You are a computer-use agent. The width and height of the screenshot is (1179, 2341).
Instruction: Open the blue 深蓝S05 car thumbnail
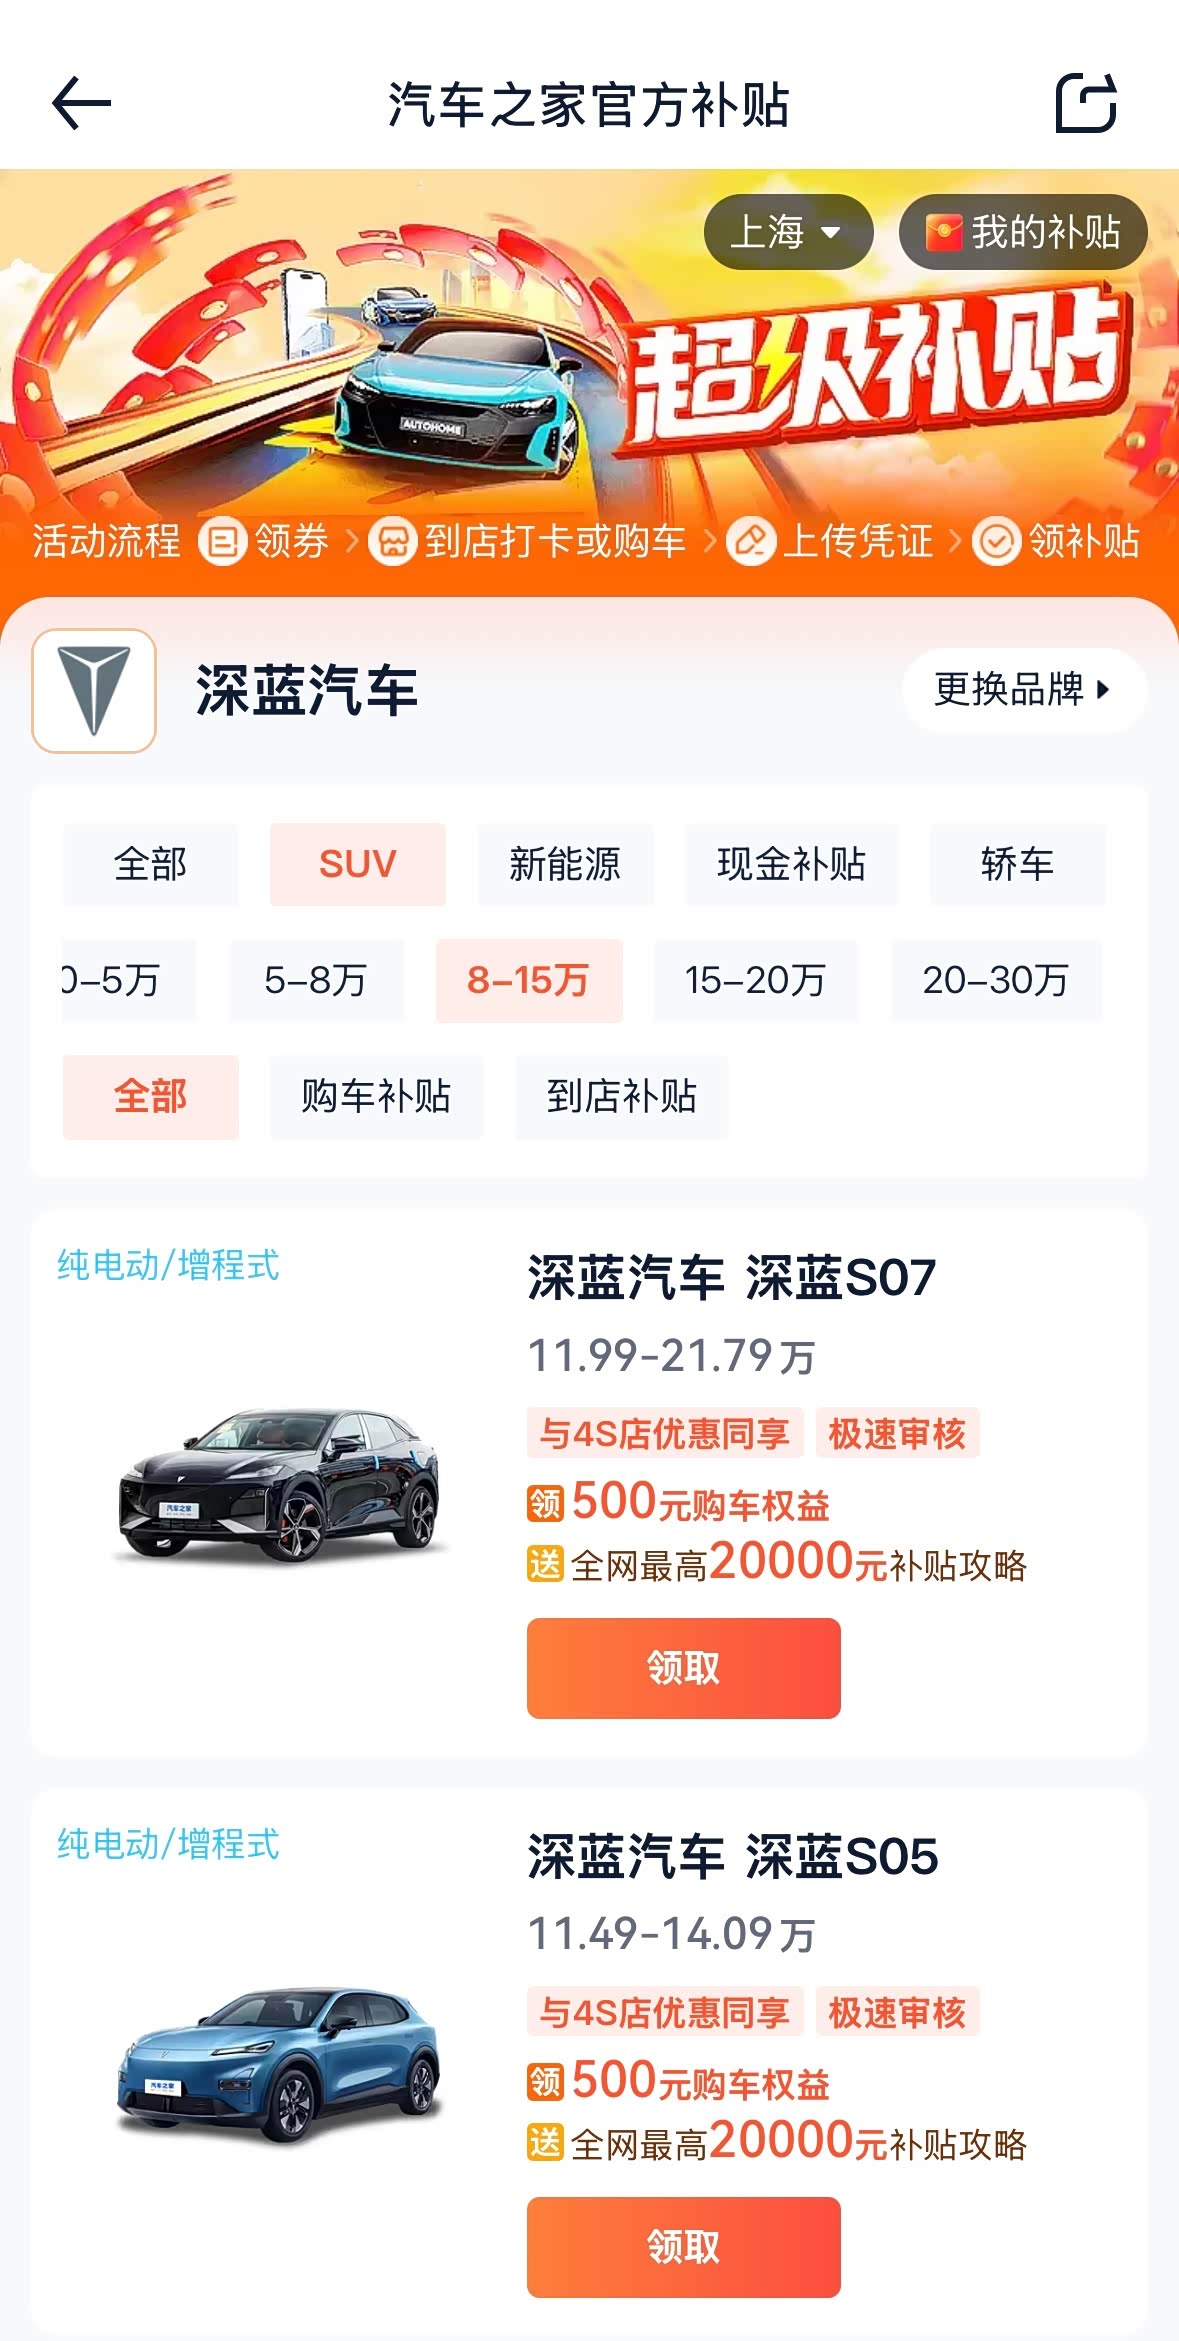[279, 2064]
